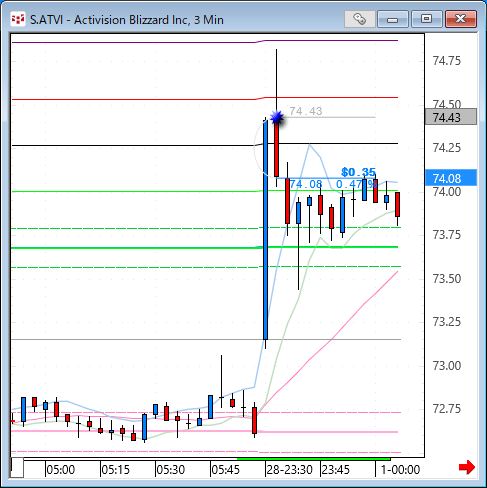
Task: Click the 73.50 price scale value
Action: coord(446,279)
